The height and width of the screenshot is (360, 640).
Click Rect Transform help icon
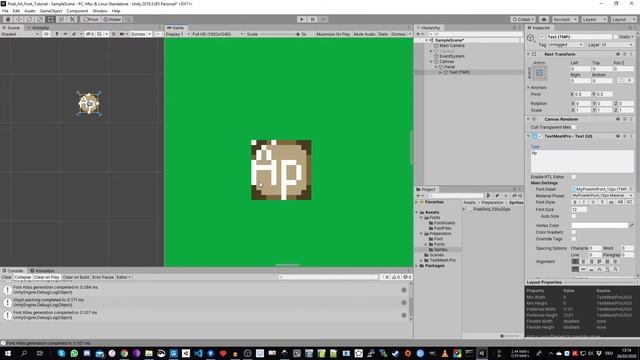(x=618, y=54)
